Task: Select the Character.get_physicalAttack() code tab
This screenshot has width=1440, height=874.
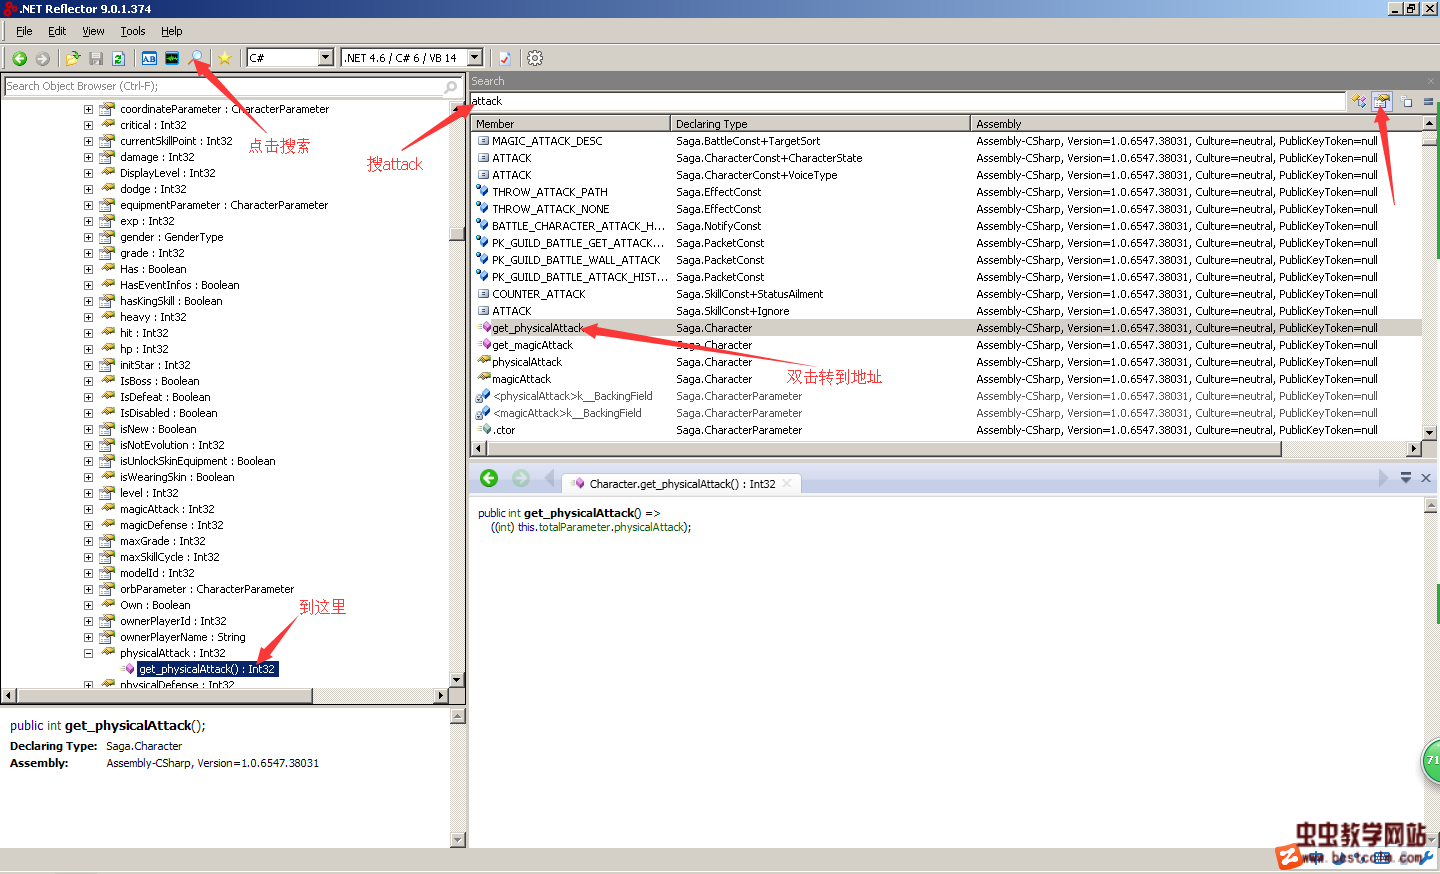Action: point(680,484)
